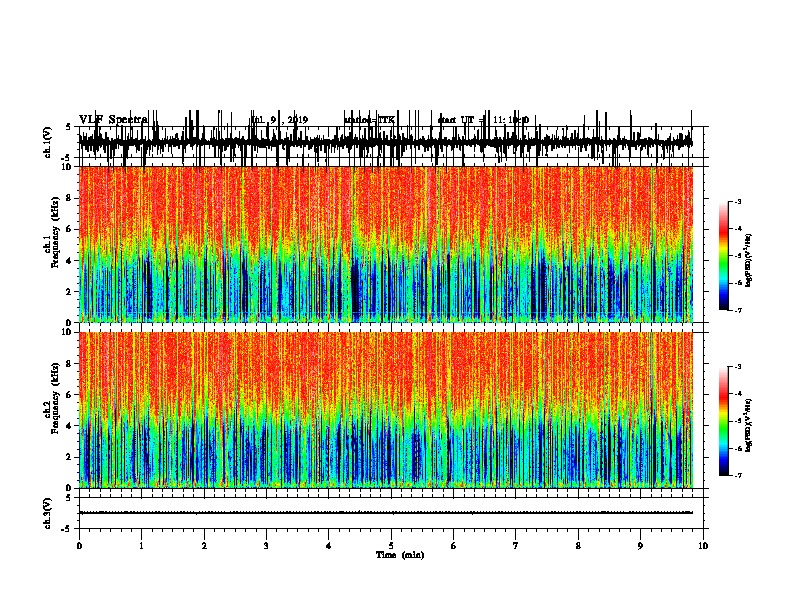Click the '2' kHz tick on ch.2 frequency axis
This screenshot has height=612, width=792.
[x=69, y=457]
